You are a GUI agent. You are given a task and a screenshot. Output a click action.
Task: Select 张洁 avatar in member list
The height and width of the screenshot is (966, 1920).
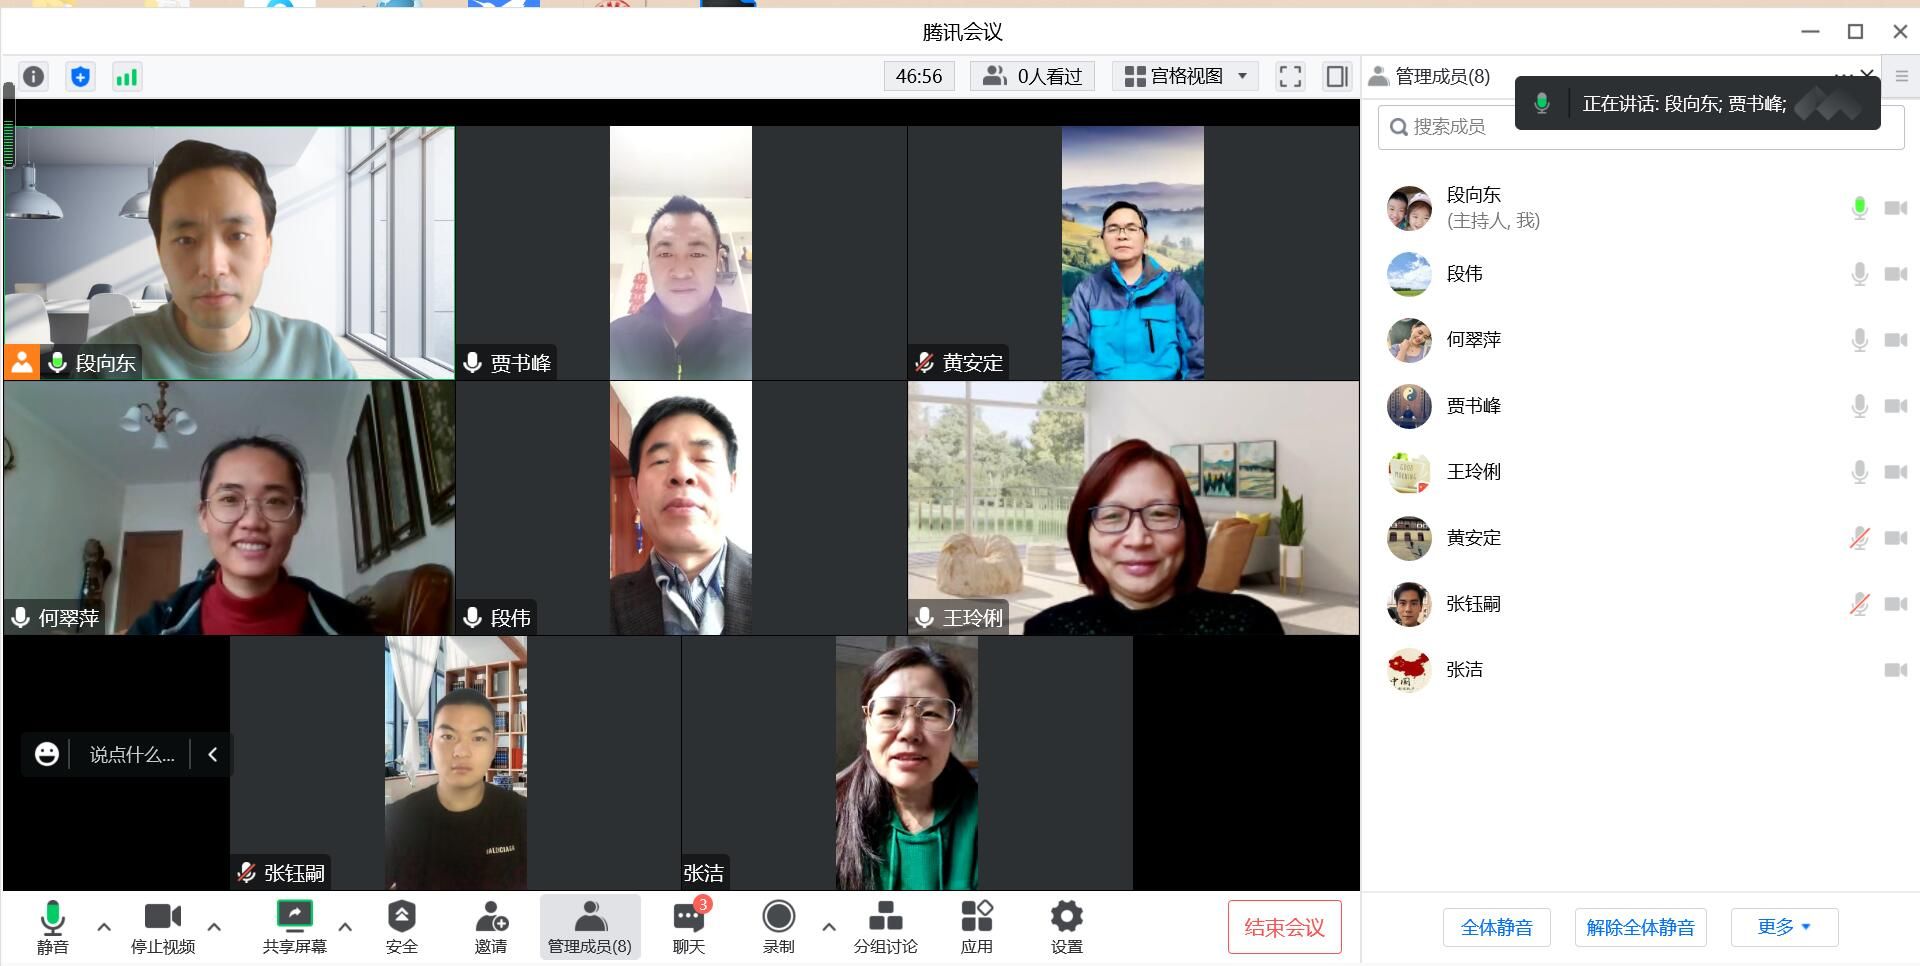point(1409,670)
